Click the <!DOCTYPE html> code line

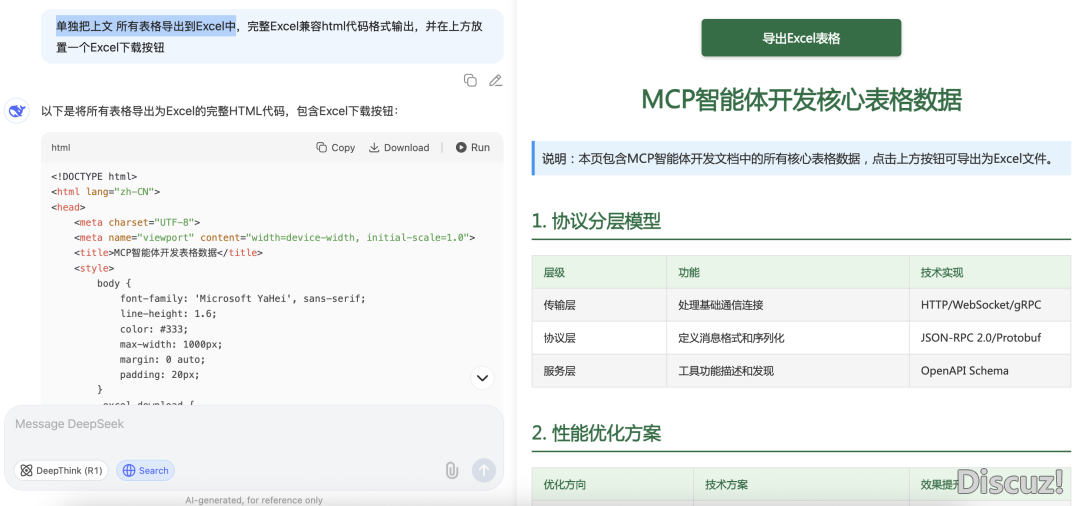pyautogui.click(x=94, y=176)
